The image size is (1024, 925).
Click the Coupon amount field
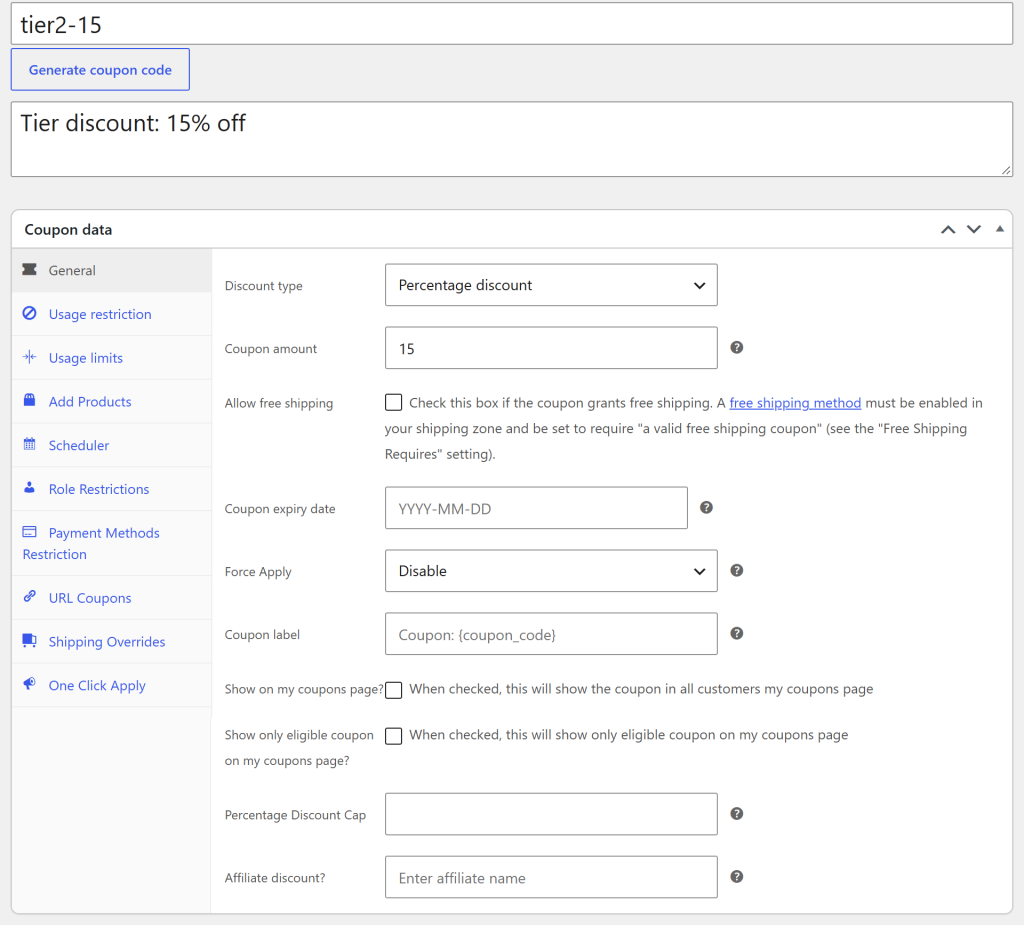click(x=551, y=348)
